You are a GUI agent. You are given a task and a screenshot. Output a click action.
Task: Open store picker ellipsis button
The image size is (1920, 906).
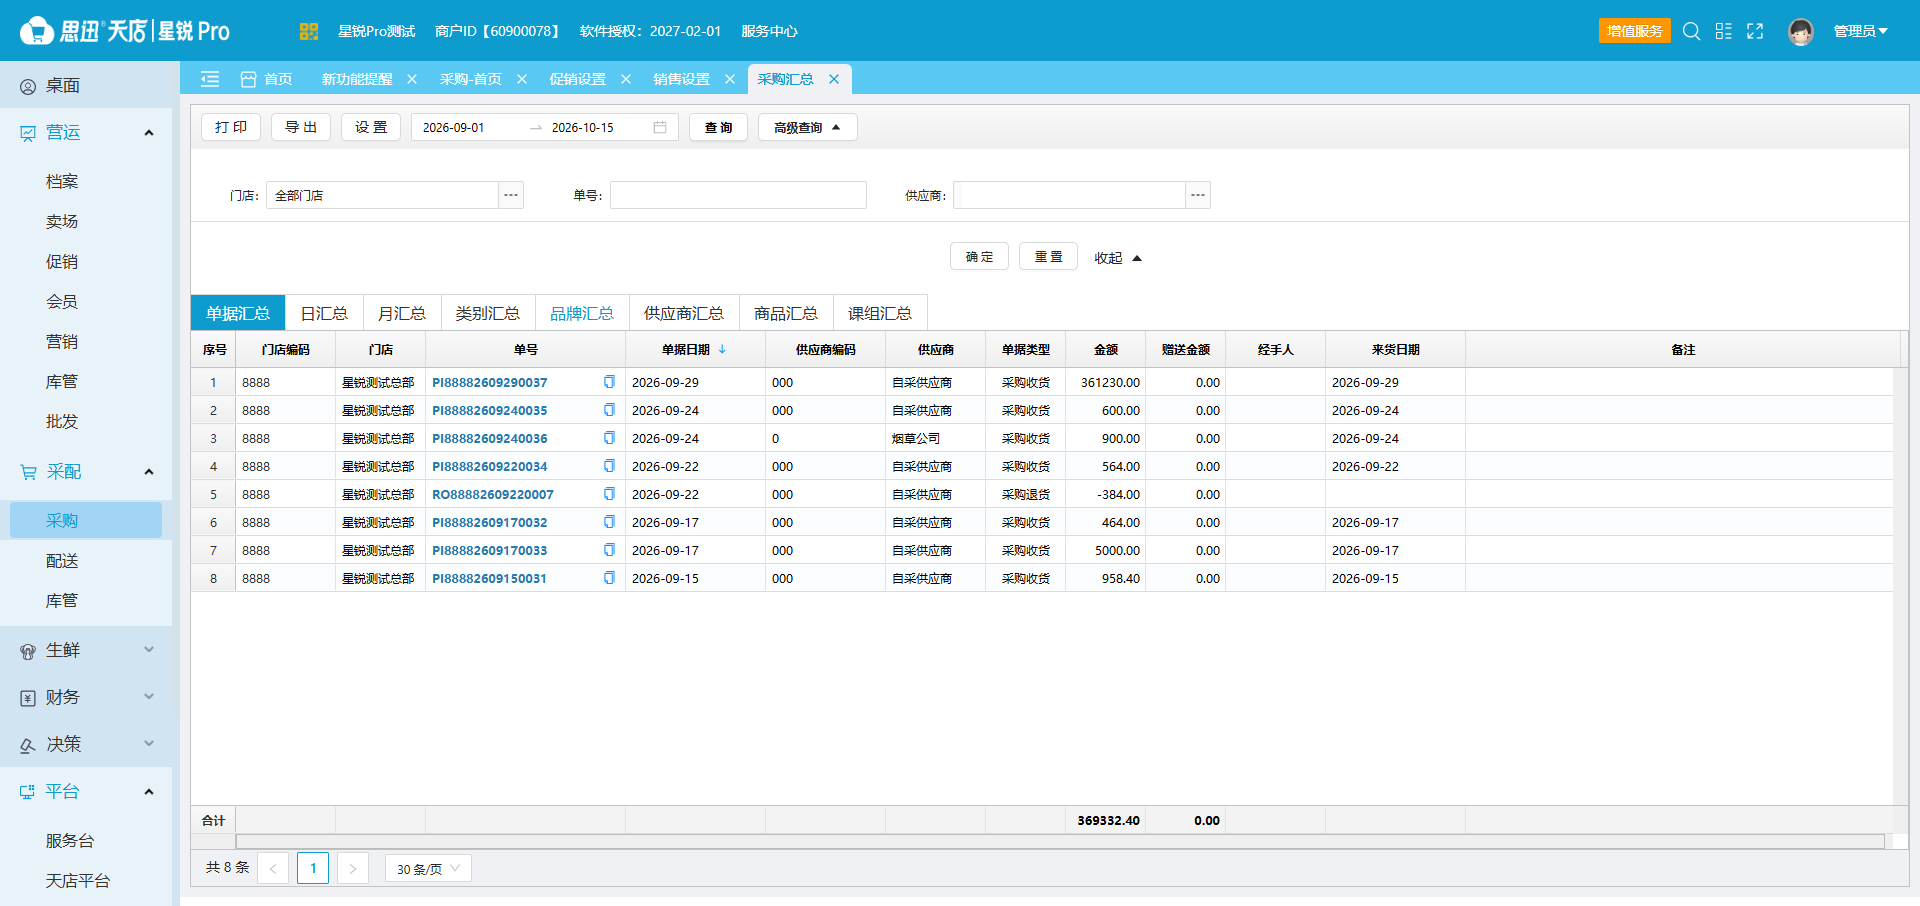pyautogui.click(x=511, y=195)
